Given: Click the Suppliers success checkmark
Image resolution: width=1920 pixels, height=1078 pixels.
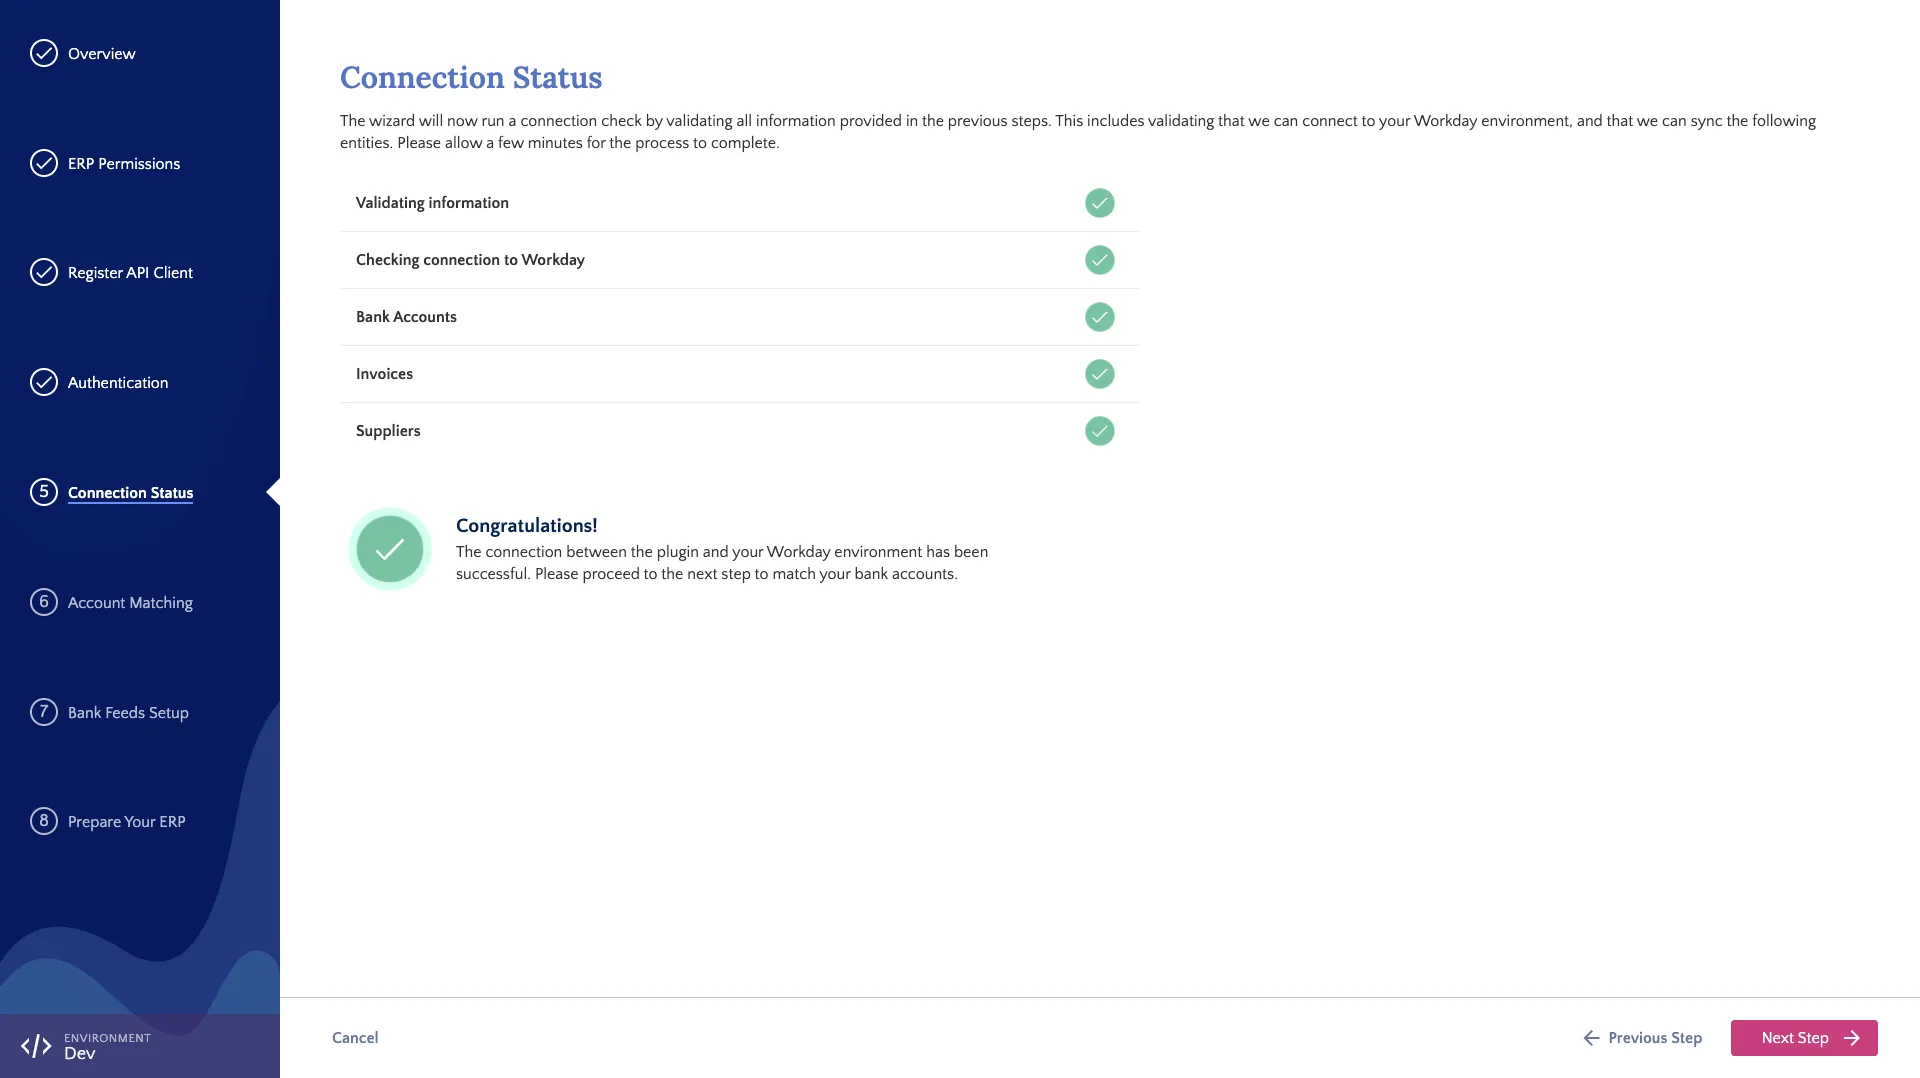Looking at the screenshot, I should 1099,431.
